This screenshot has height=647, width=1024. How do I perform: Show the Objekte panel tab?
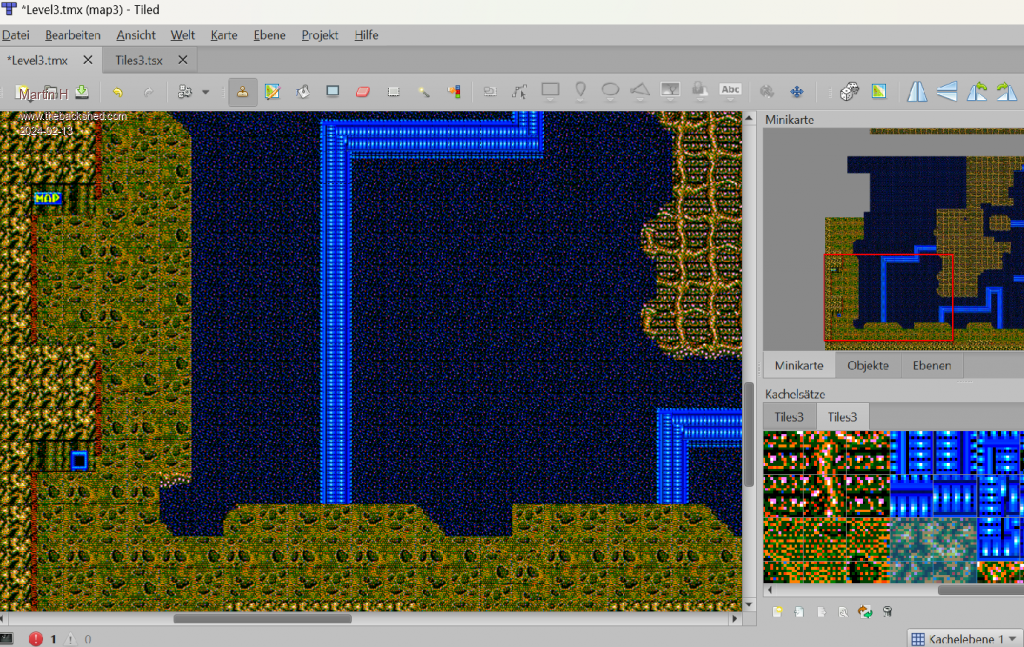point(867,365)
